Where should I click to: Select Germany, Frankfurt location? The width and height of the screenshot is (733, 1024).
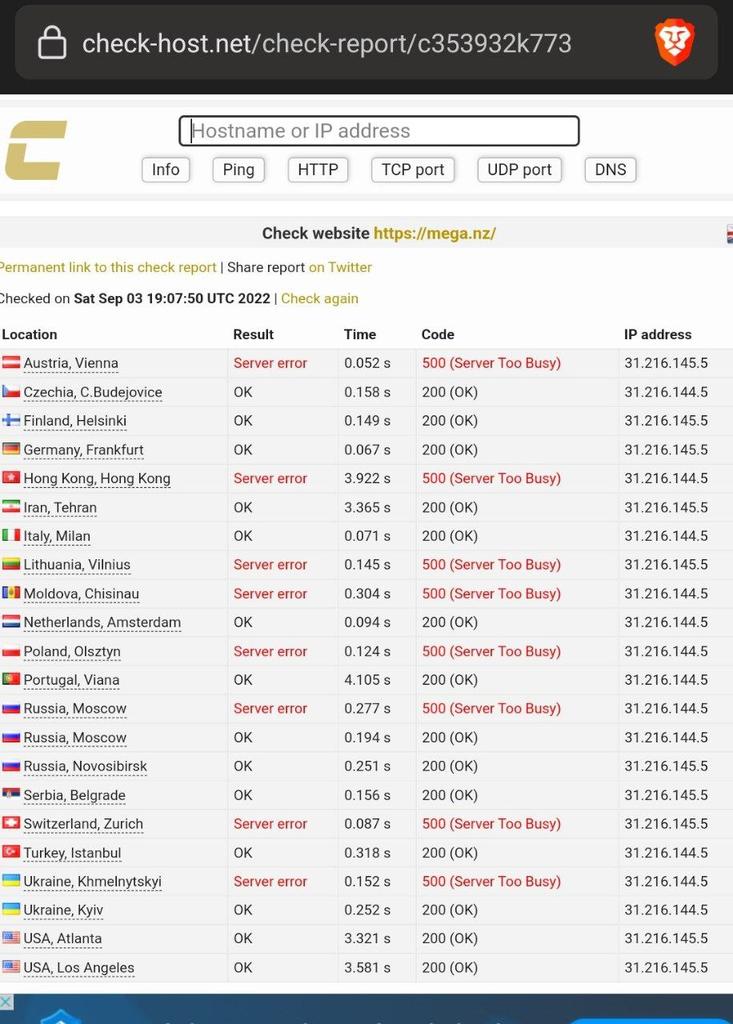tap(84, 450)
